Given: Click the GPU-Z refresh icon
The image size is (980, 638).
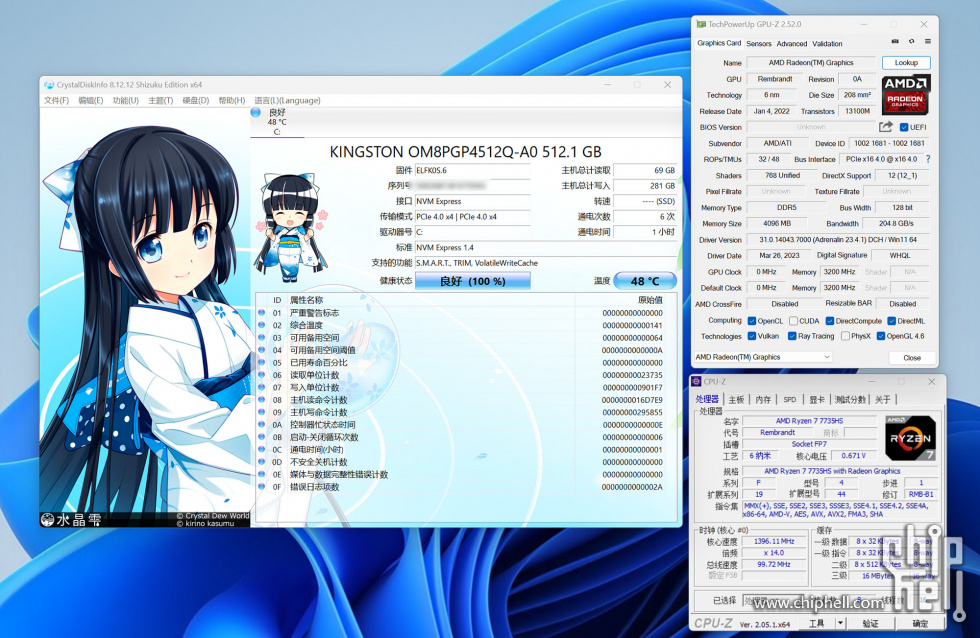Looking at the screenshot, I should [x=911, y=41].
